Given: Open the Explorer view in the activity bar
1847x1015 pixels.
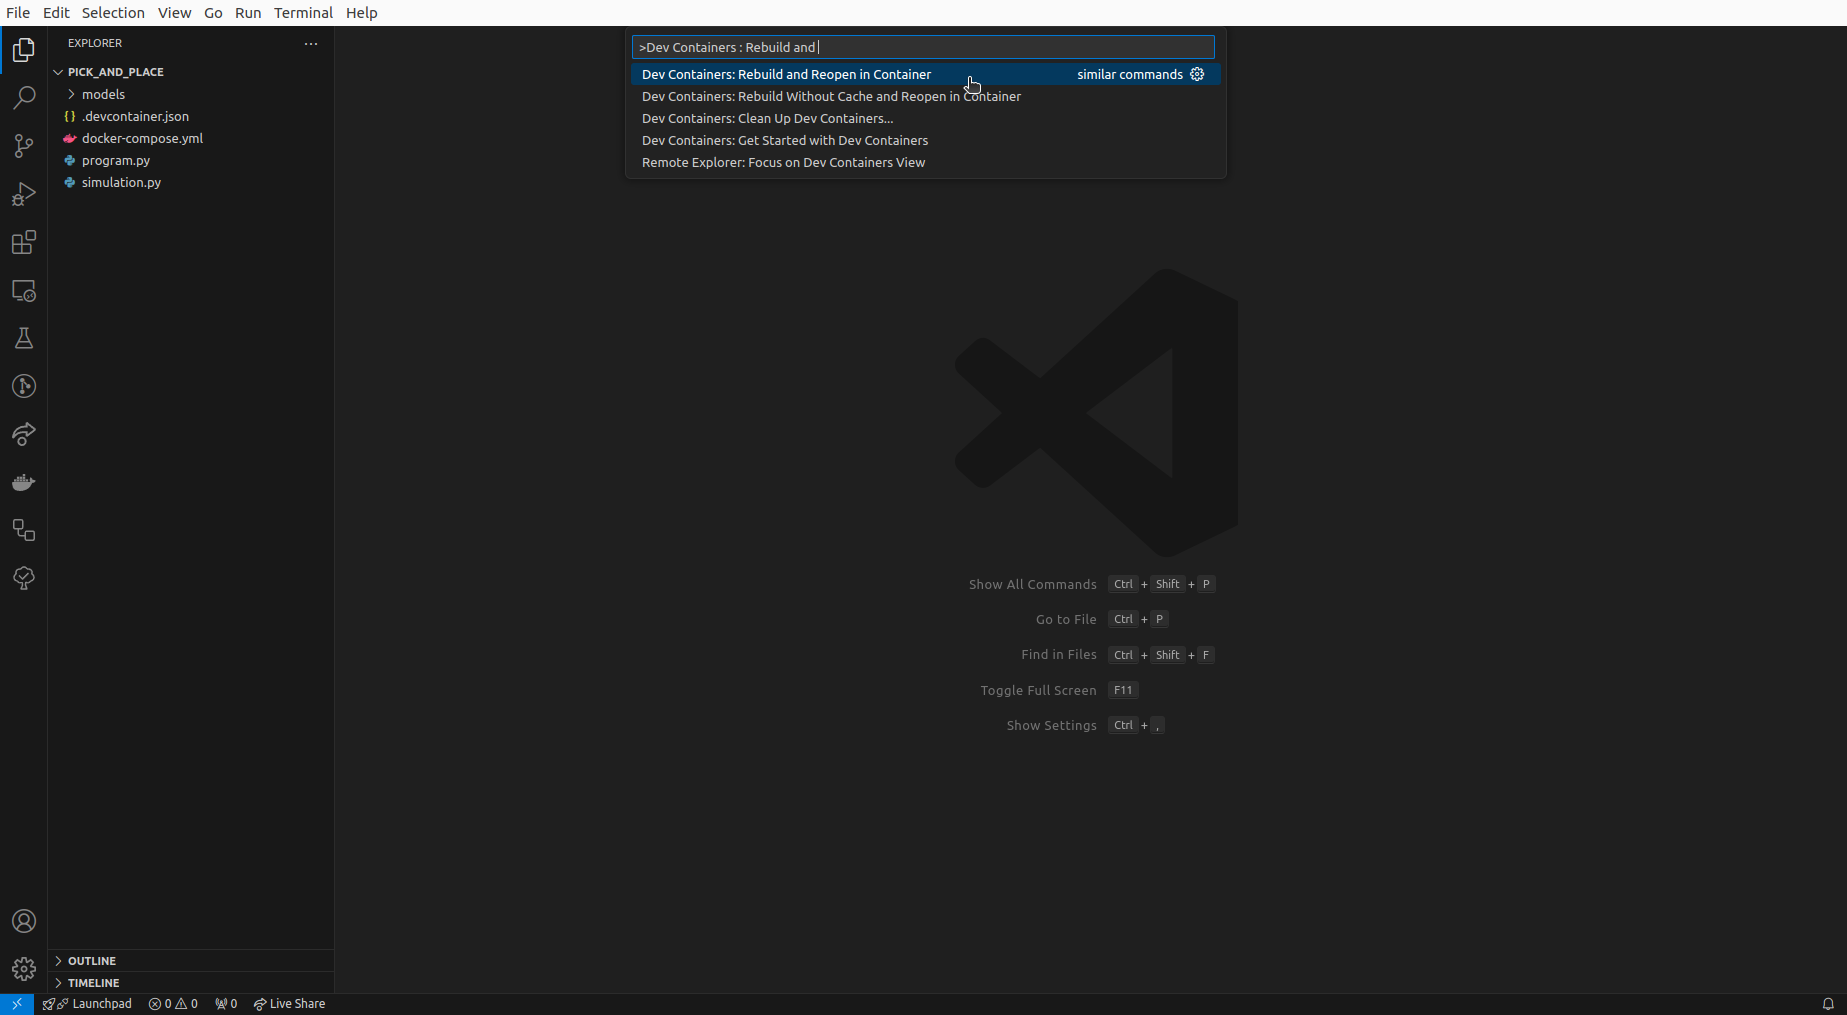Looking at the screenshot, I should pyautogui.click(x=24, y=50).
